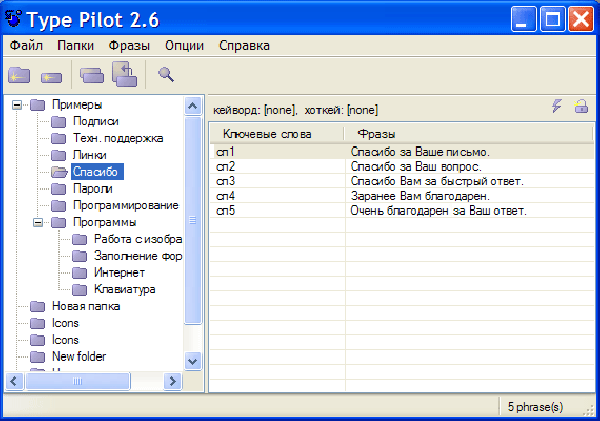
Task: Click the vertical scrollbar thumb in tree
Action: [x=192, y=220]
